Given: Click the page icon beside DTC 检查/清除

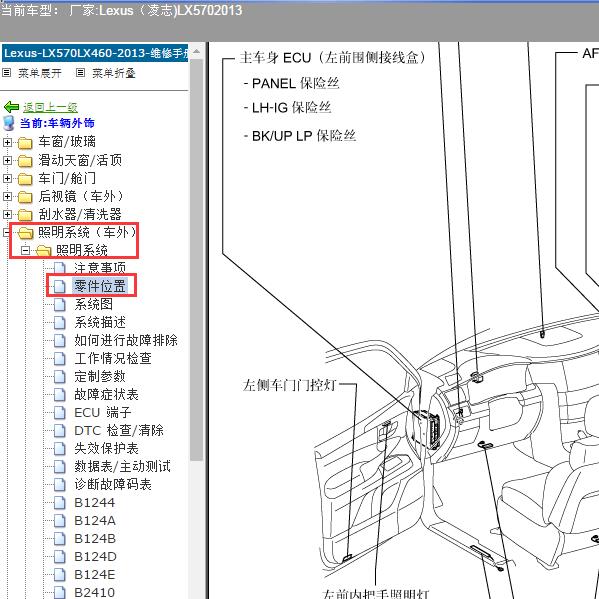Looking at the screenshot, I should tap(60, 431).
